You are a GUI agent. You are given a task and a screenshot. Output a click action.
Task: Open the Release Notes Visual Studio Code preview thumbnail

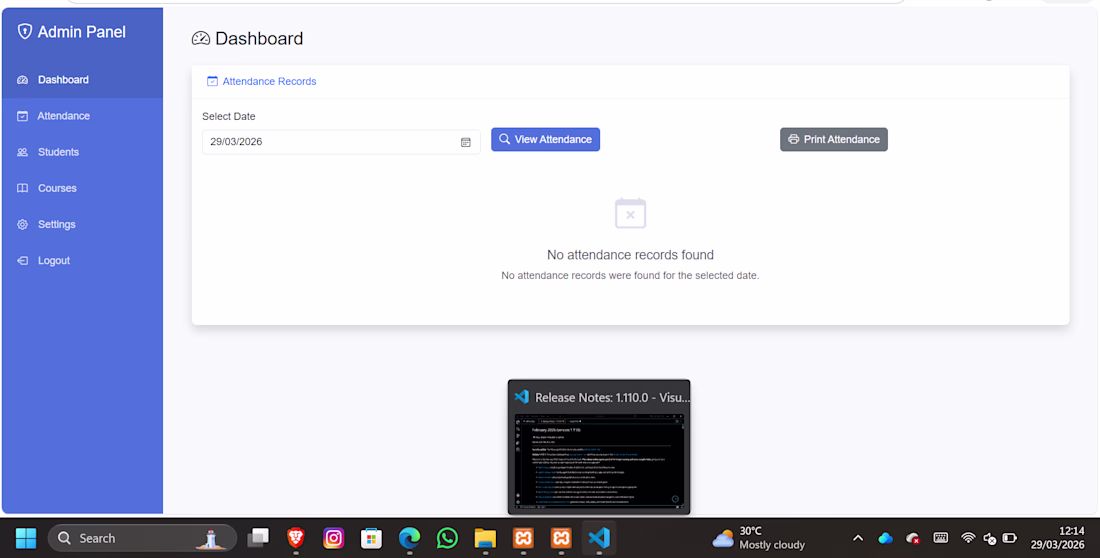coord(599,447)
